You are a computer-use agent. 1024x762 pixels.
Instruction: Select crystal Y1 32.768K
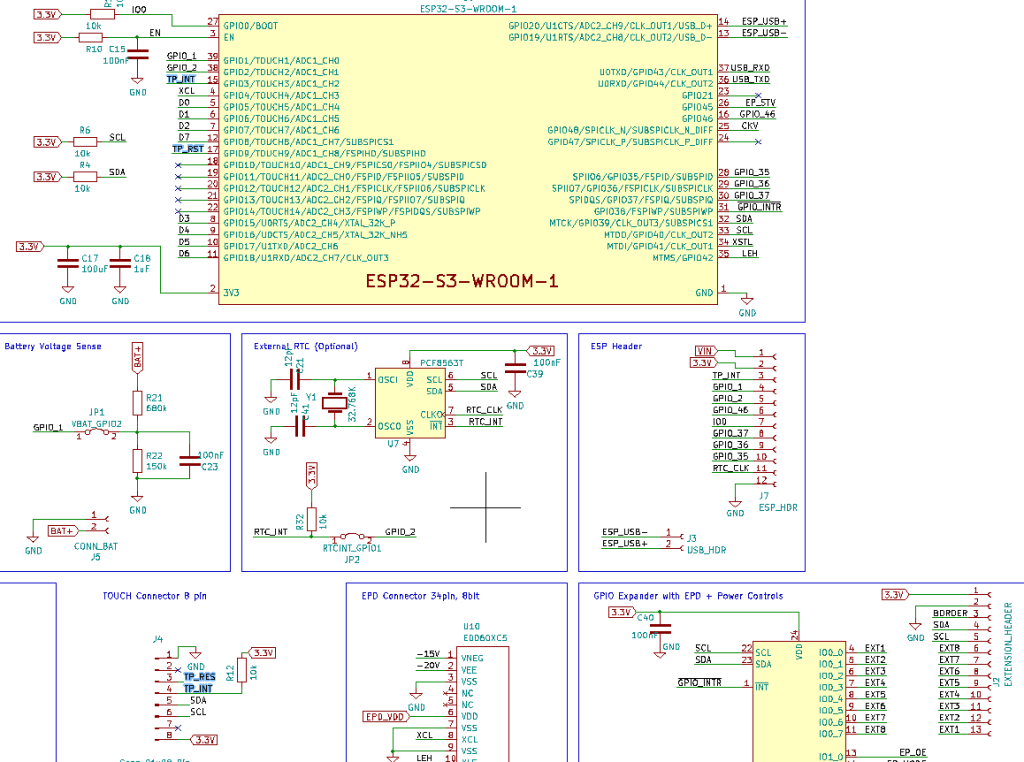click(337, 404)
